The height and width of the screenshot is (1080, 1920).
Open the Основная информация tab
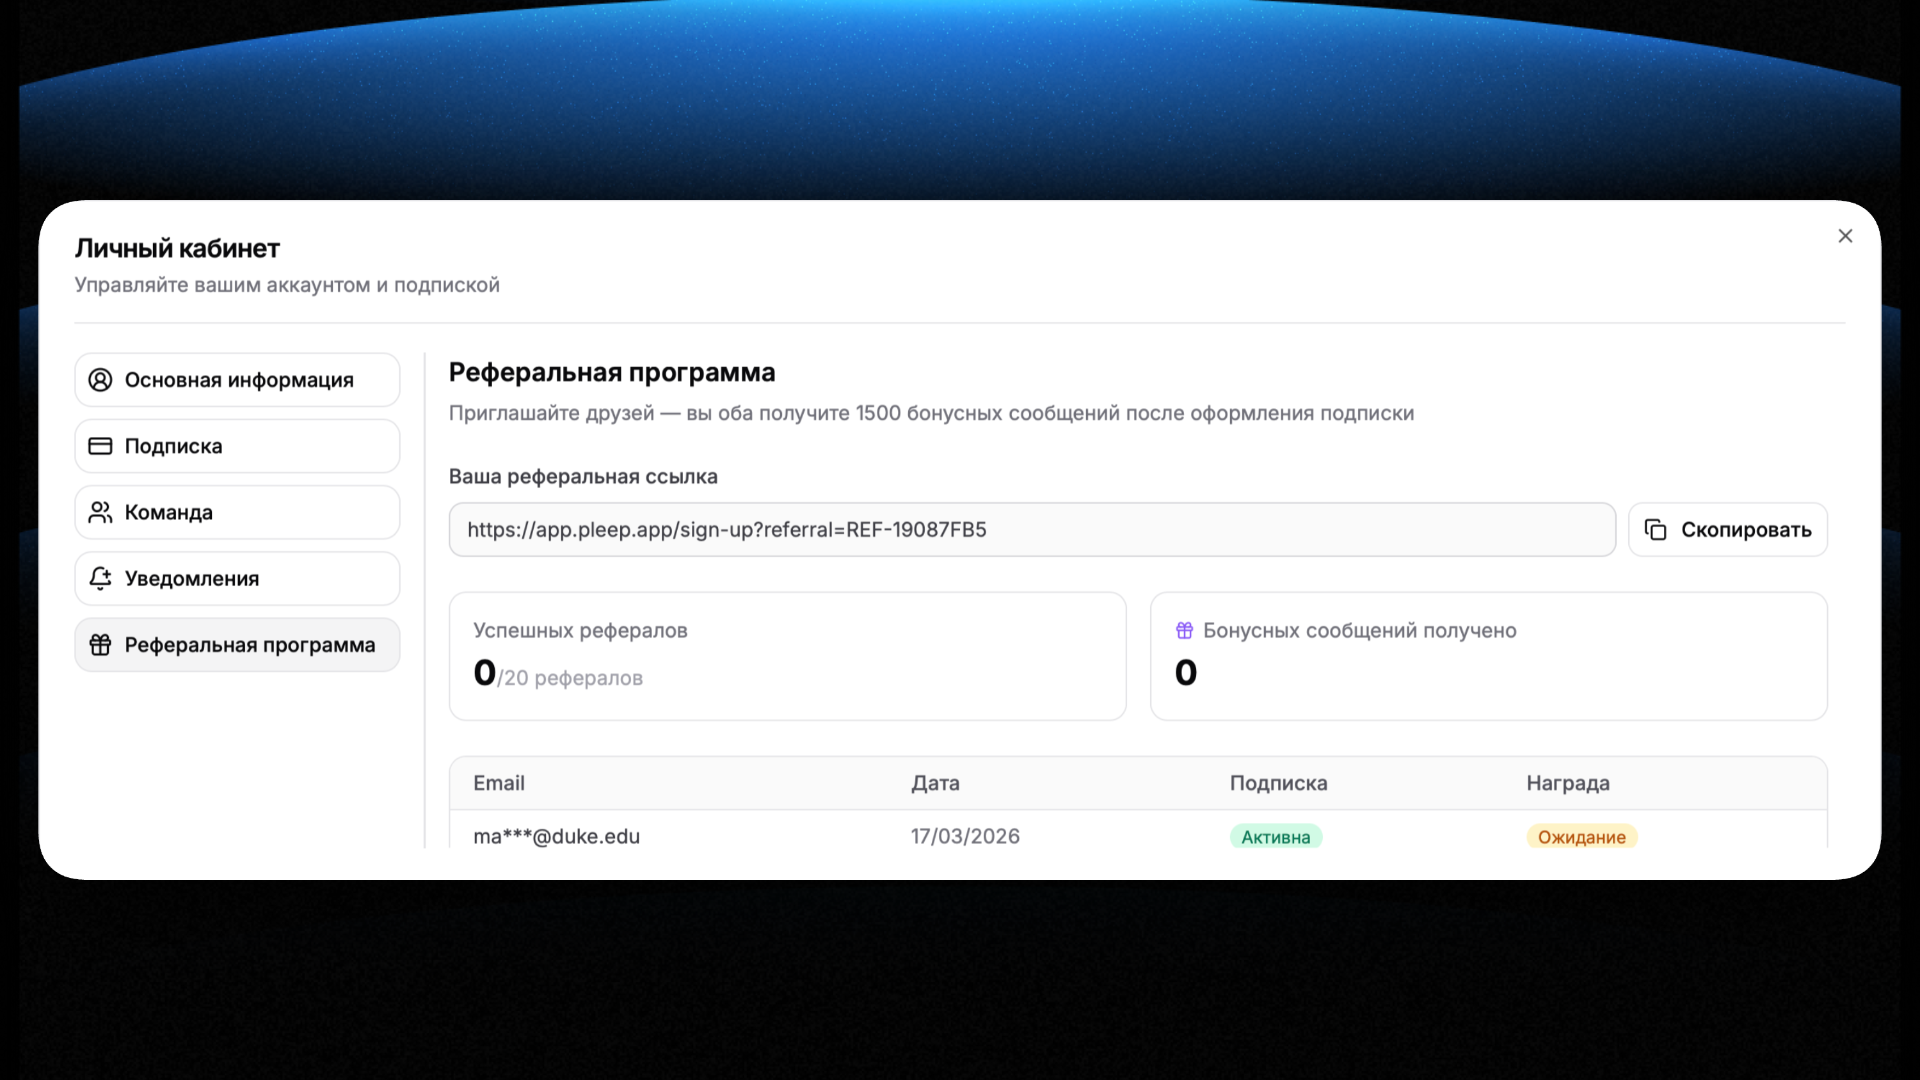pos(238,380)
